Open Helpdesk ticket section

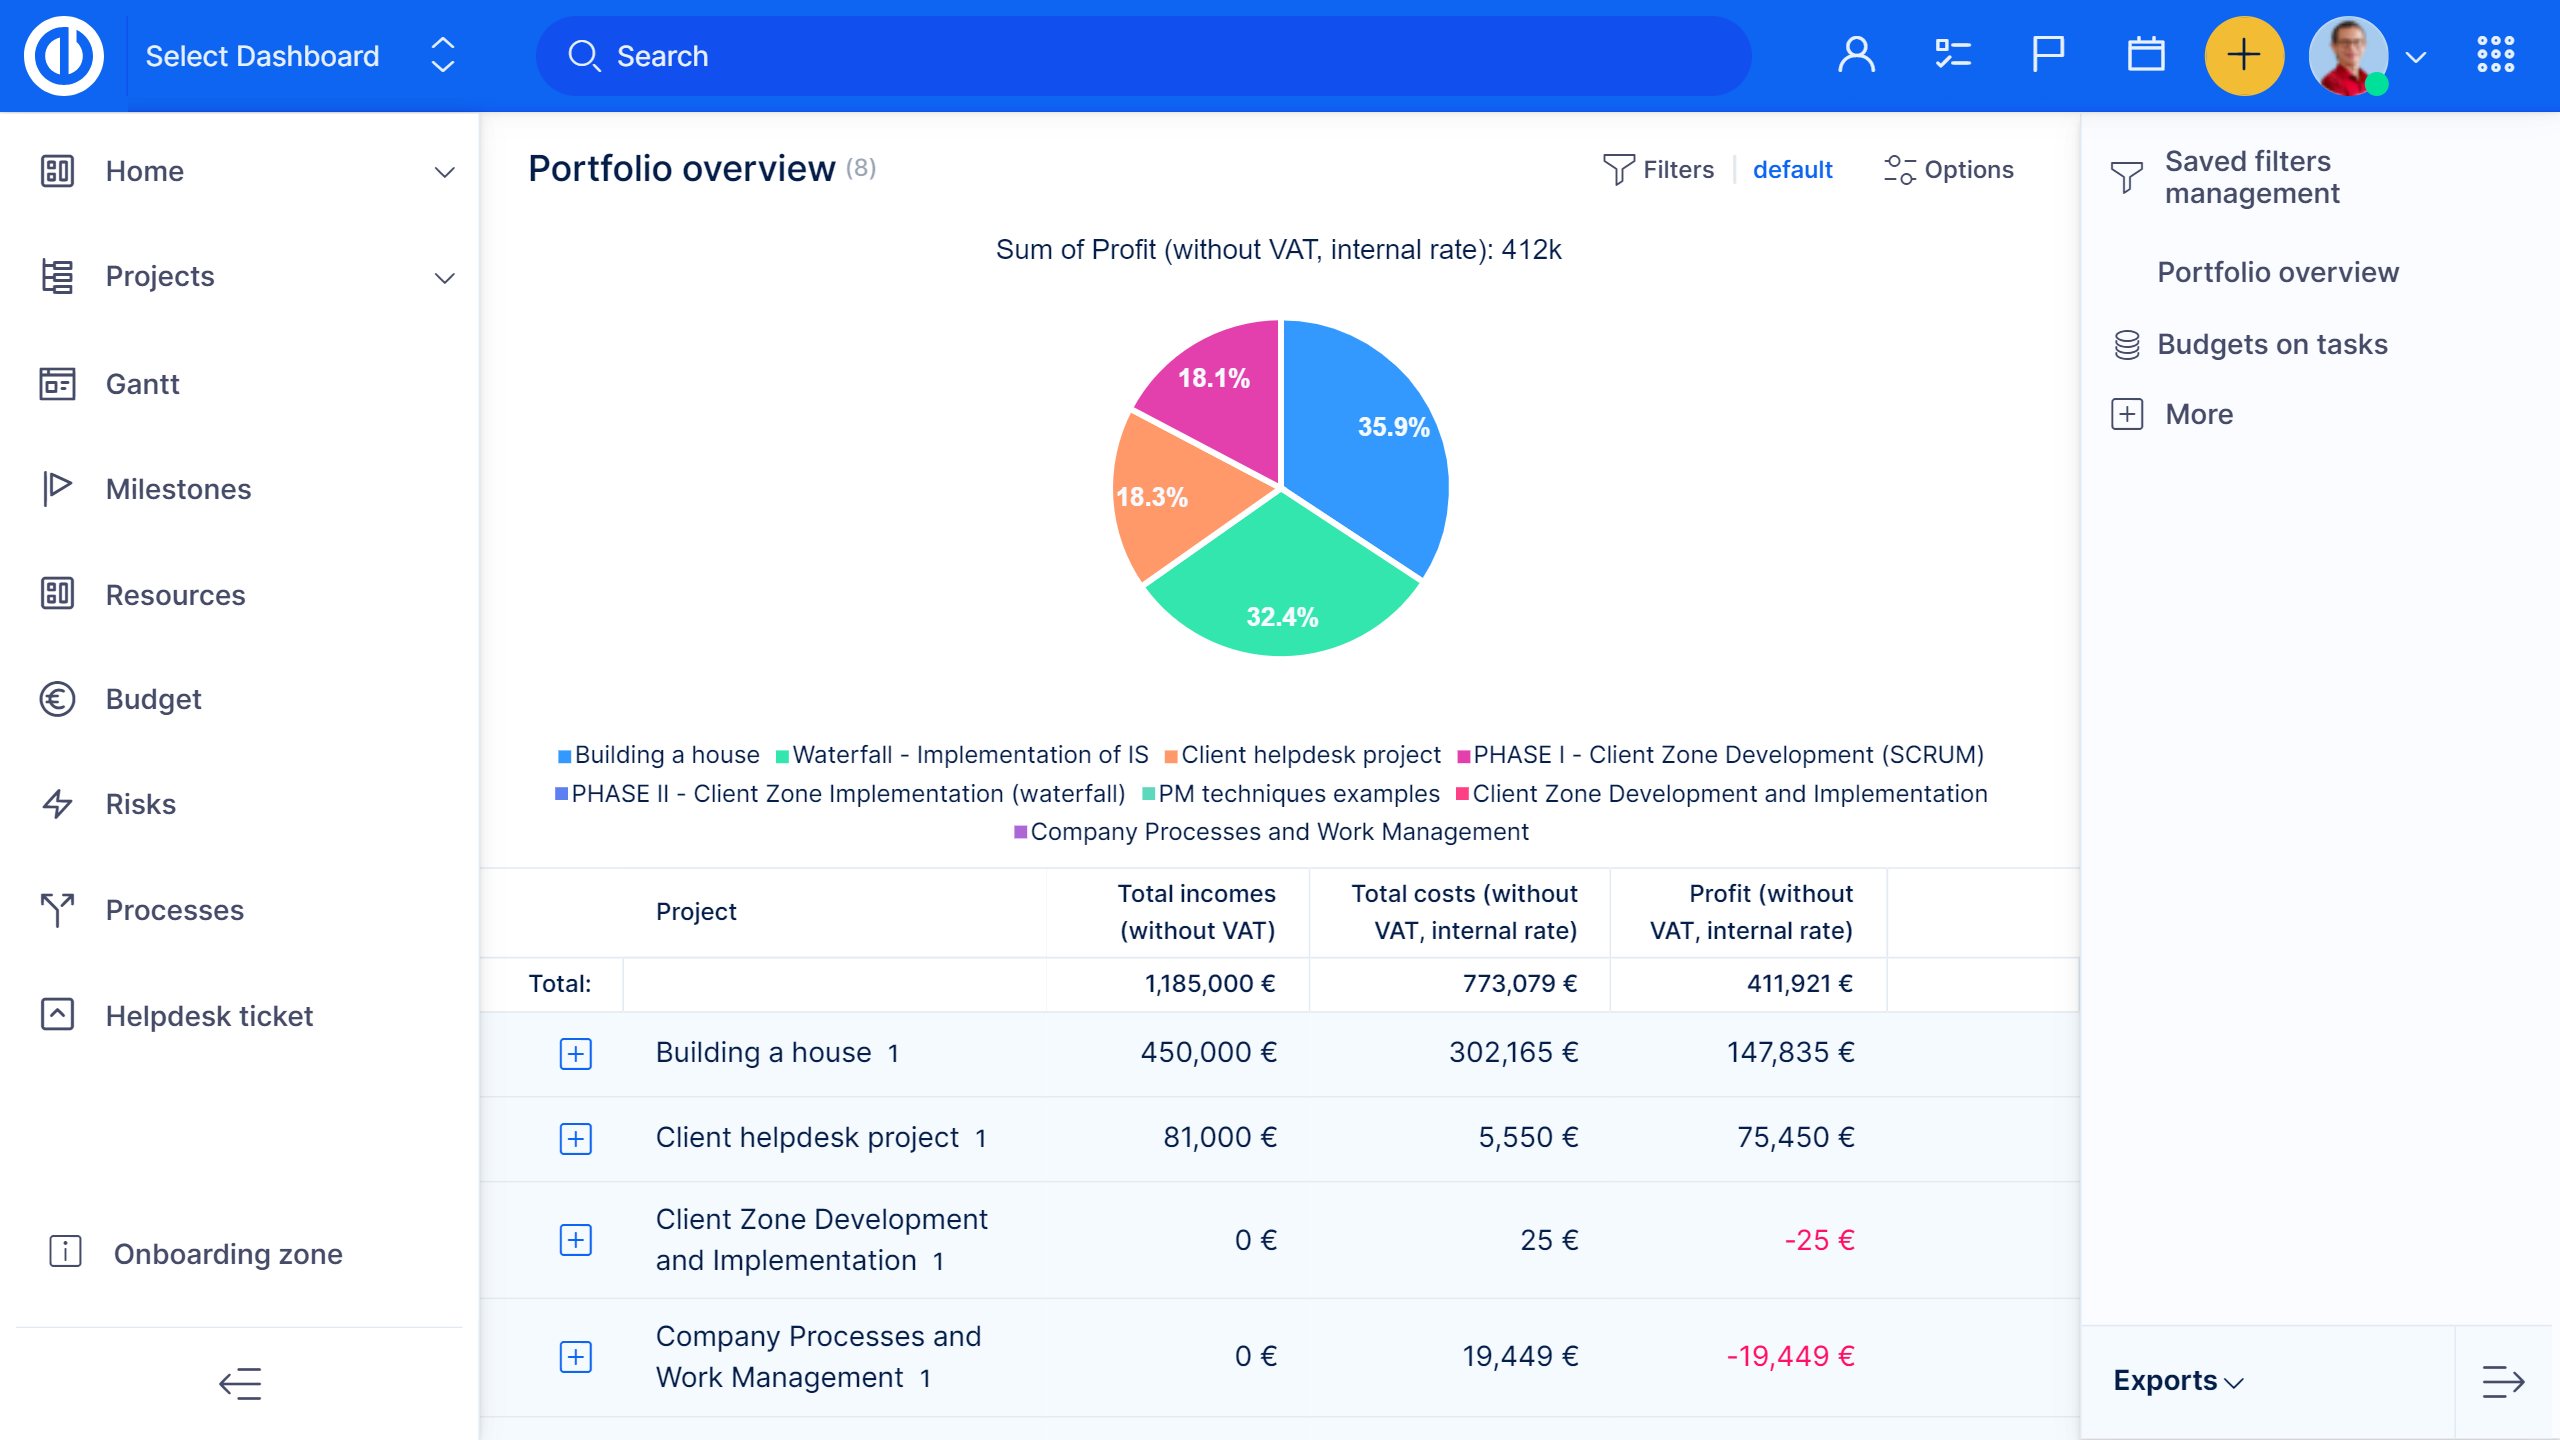[x=209, y=1015]
